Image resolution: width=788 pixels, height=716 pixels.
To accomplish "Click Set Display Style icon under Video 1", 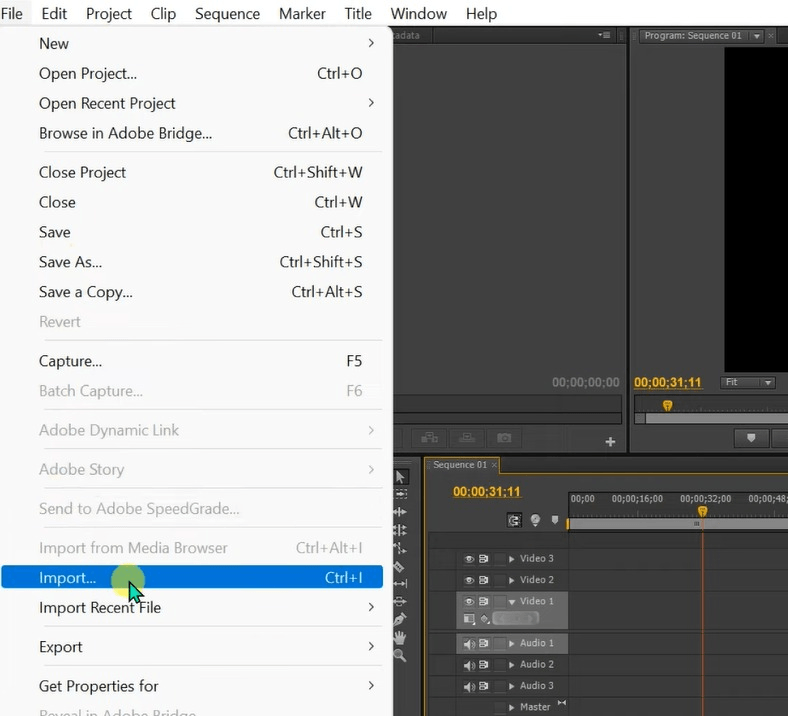I will point(469,619).
